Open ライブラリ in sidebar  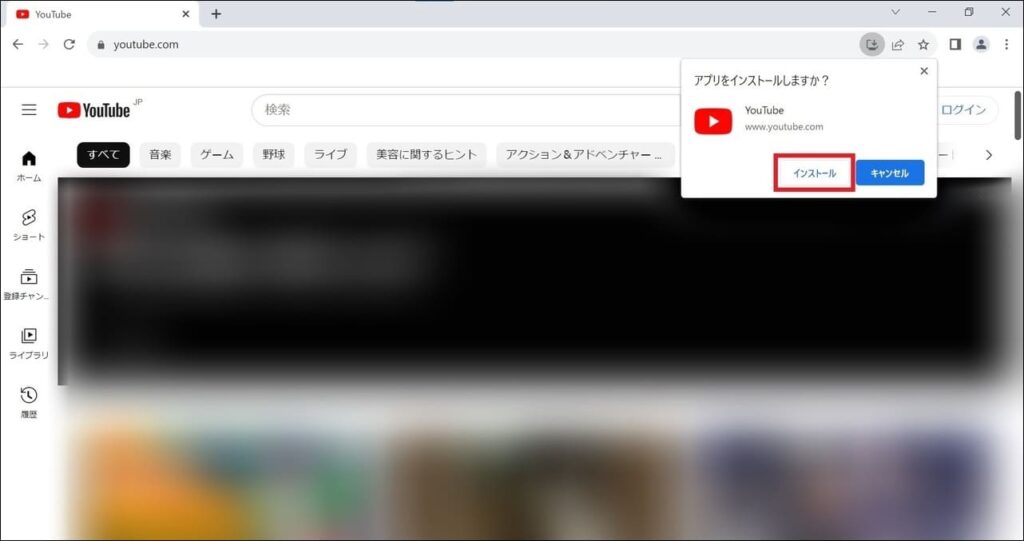pos(29,344)
